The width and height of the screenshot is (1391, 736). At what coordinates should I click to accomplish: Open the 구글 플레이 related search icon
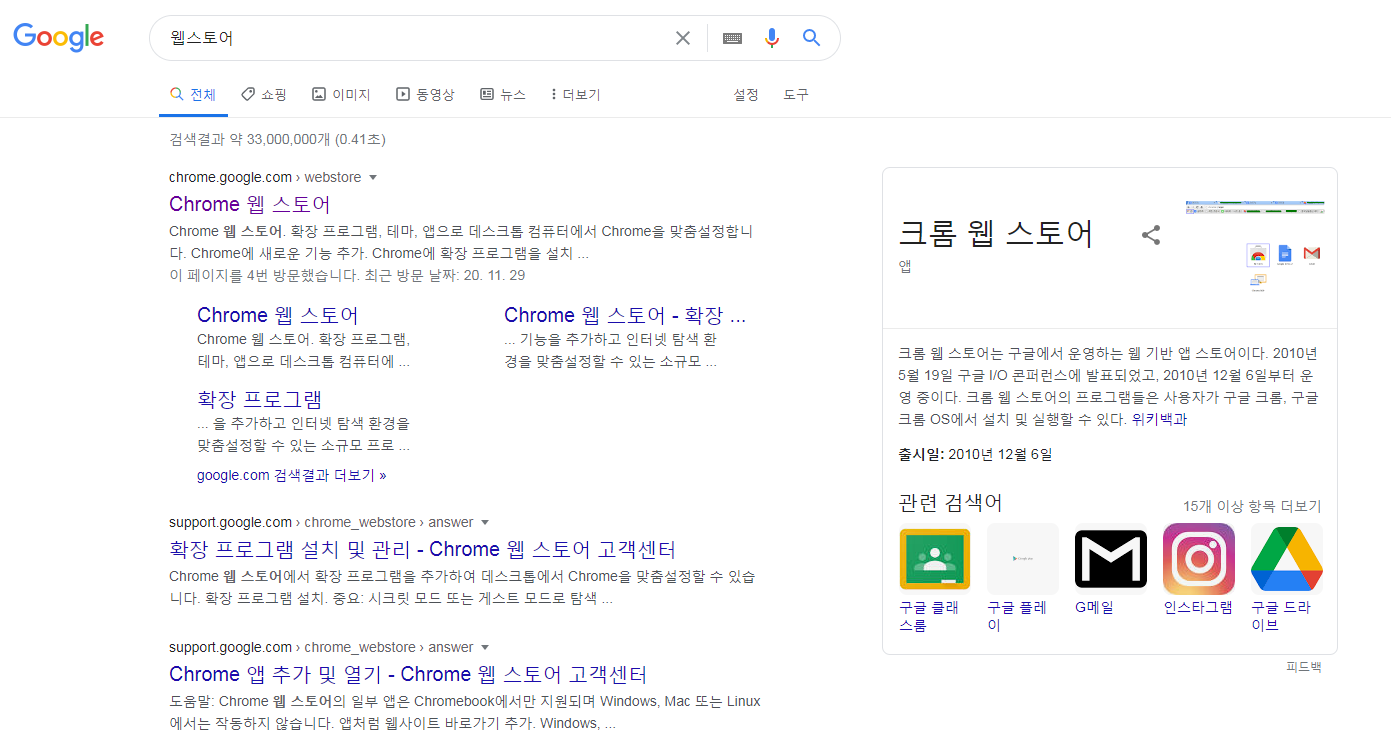pos(1023,559)
